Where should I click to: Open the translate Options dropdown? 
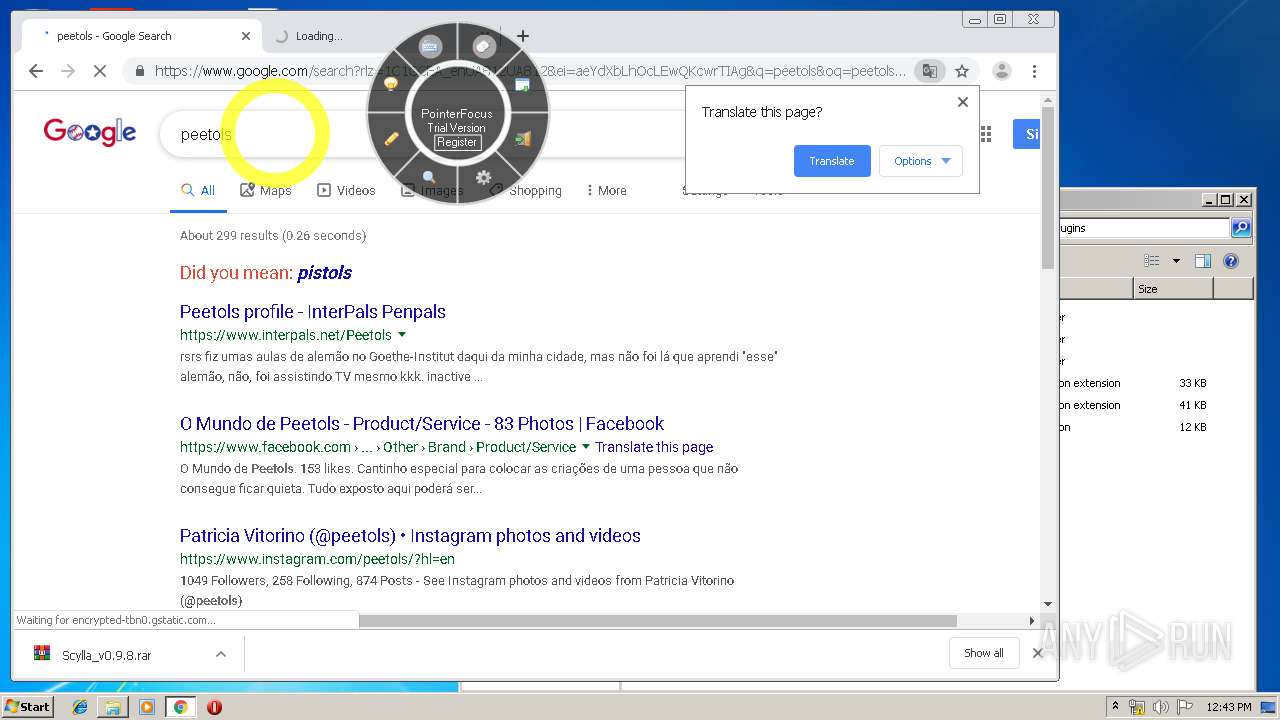[x=921, y=161]
